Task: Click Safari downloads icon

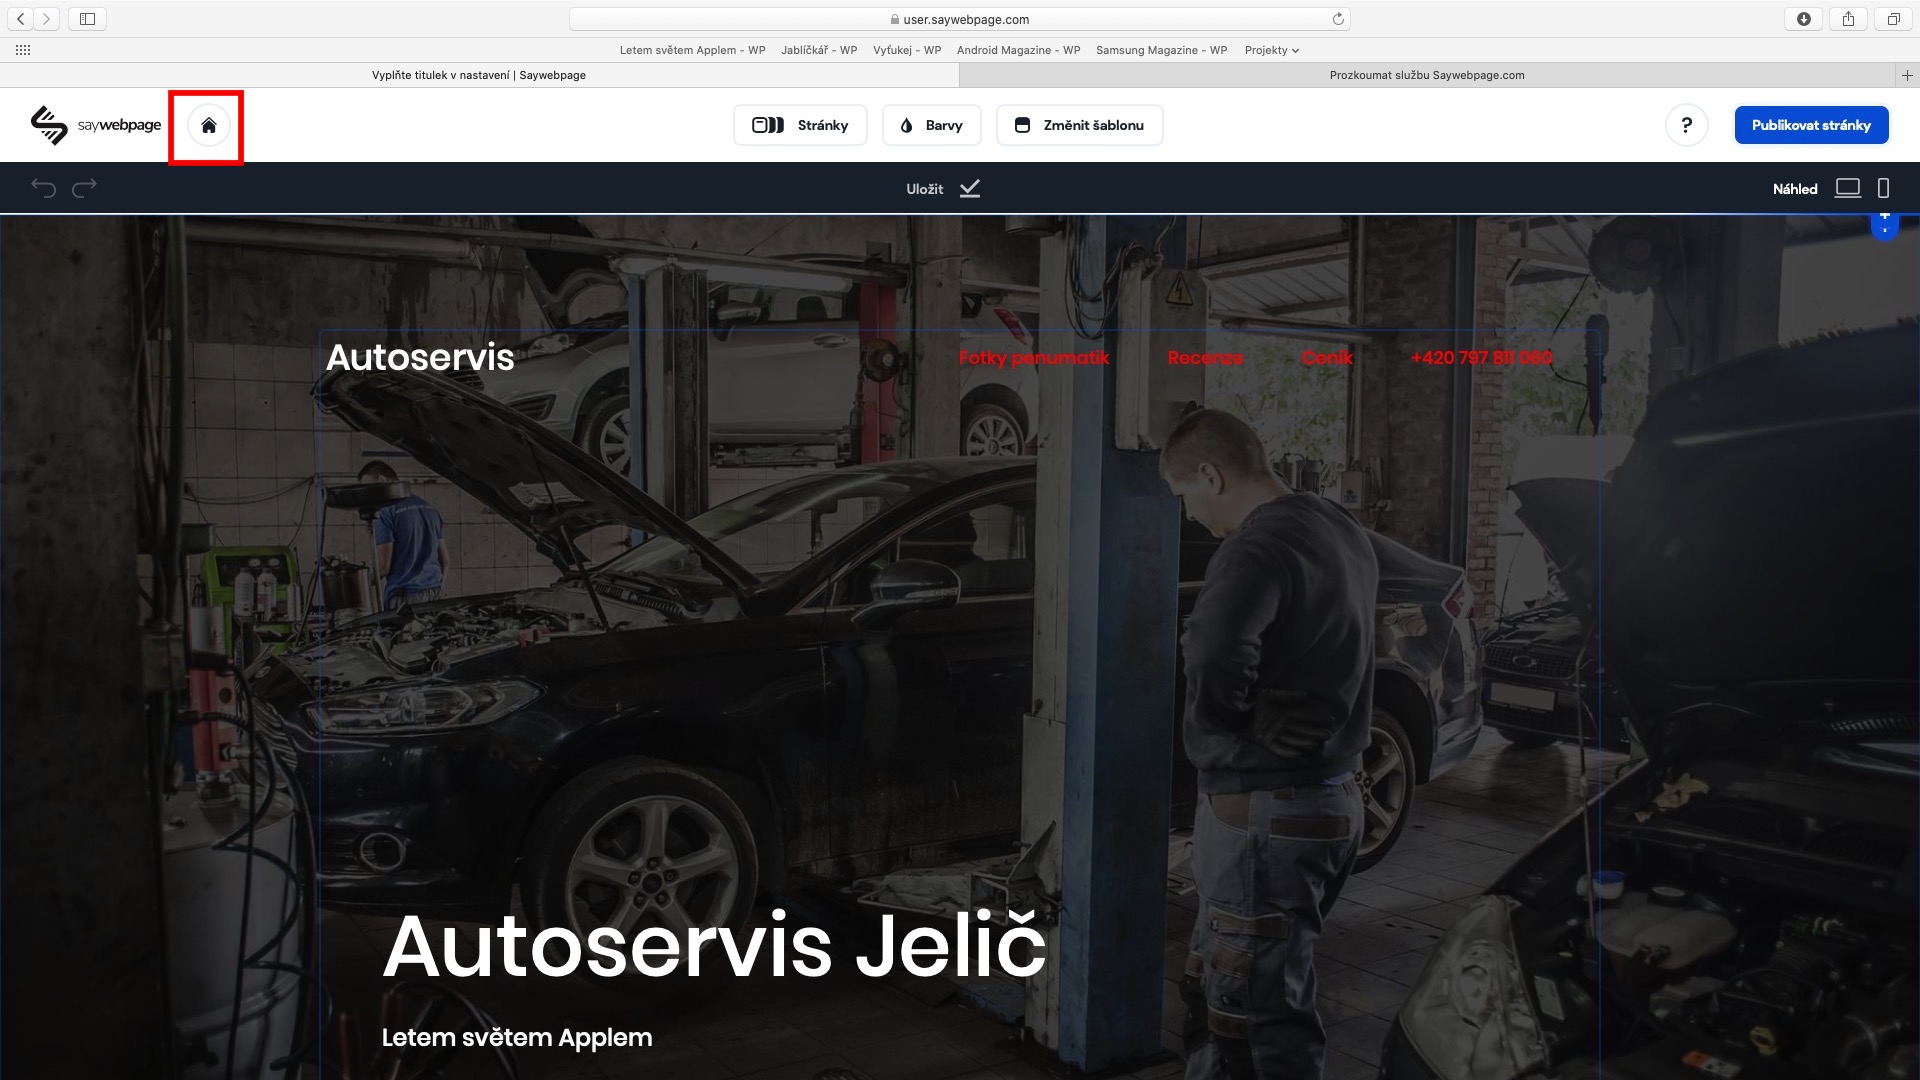Action: click(x=1803, y=19)
